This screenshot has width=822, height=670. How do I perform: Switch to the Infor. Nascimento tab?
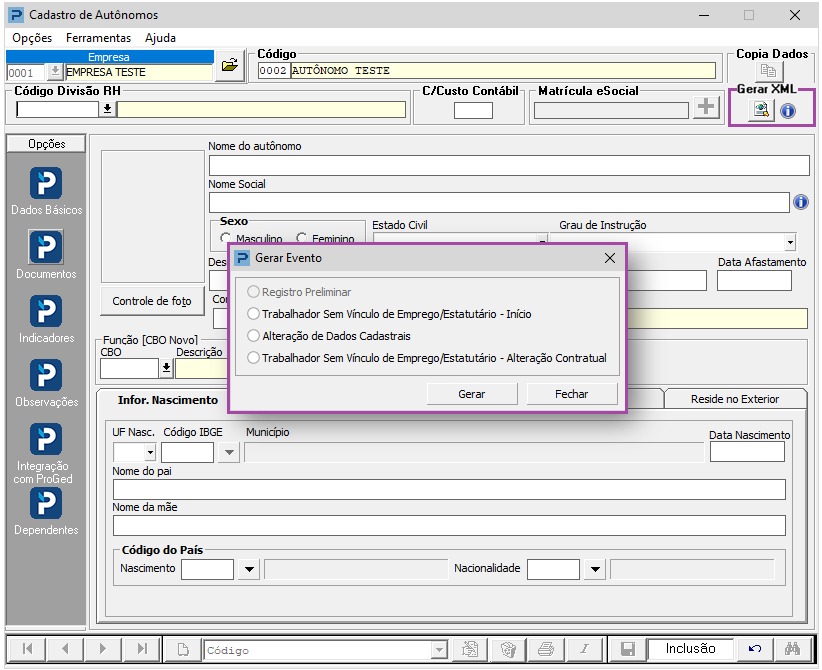tap(168, 400)
